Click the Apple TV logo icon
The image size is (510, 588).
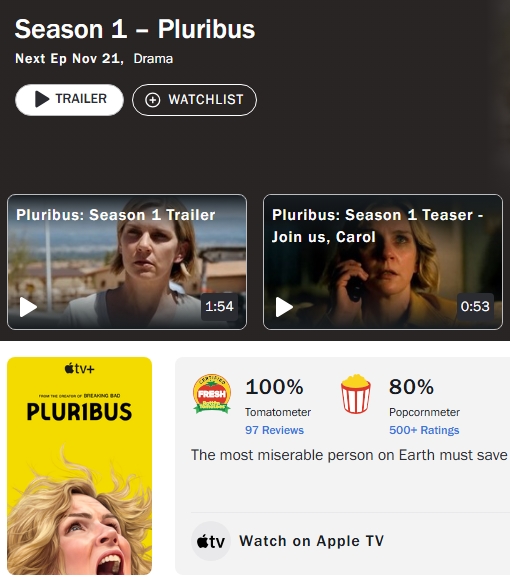click(x=211, y=541)
